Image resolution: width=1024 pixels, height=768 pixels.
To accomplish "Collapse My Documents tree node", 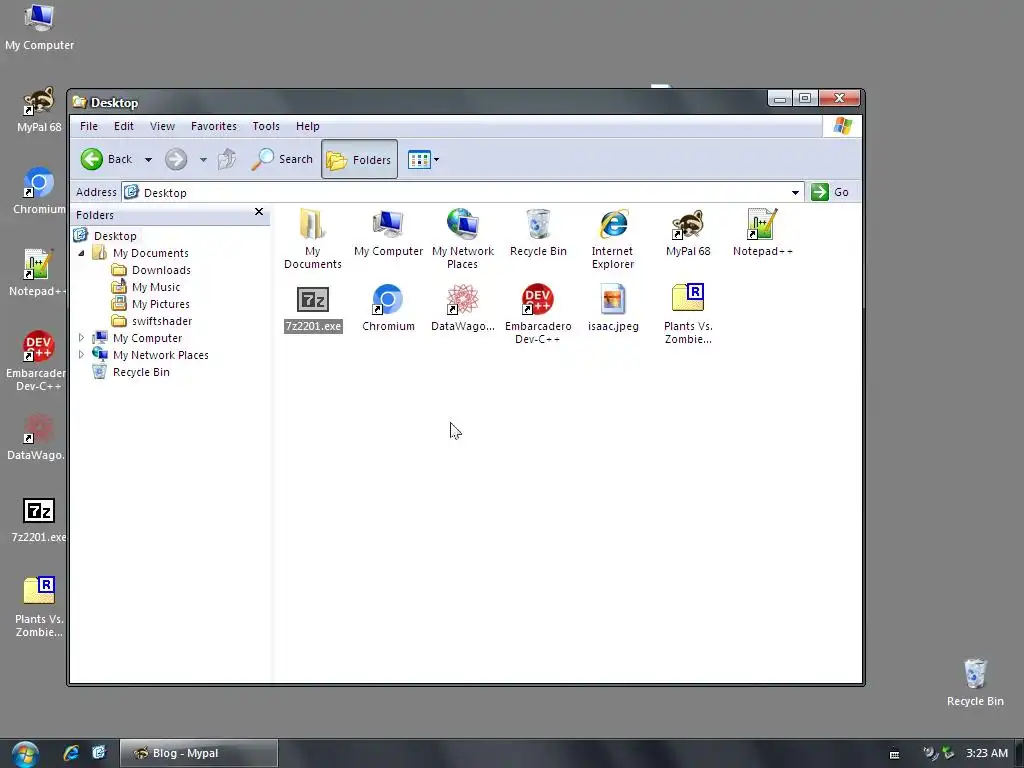I will pos(81,253).
